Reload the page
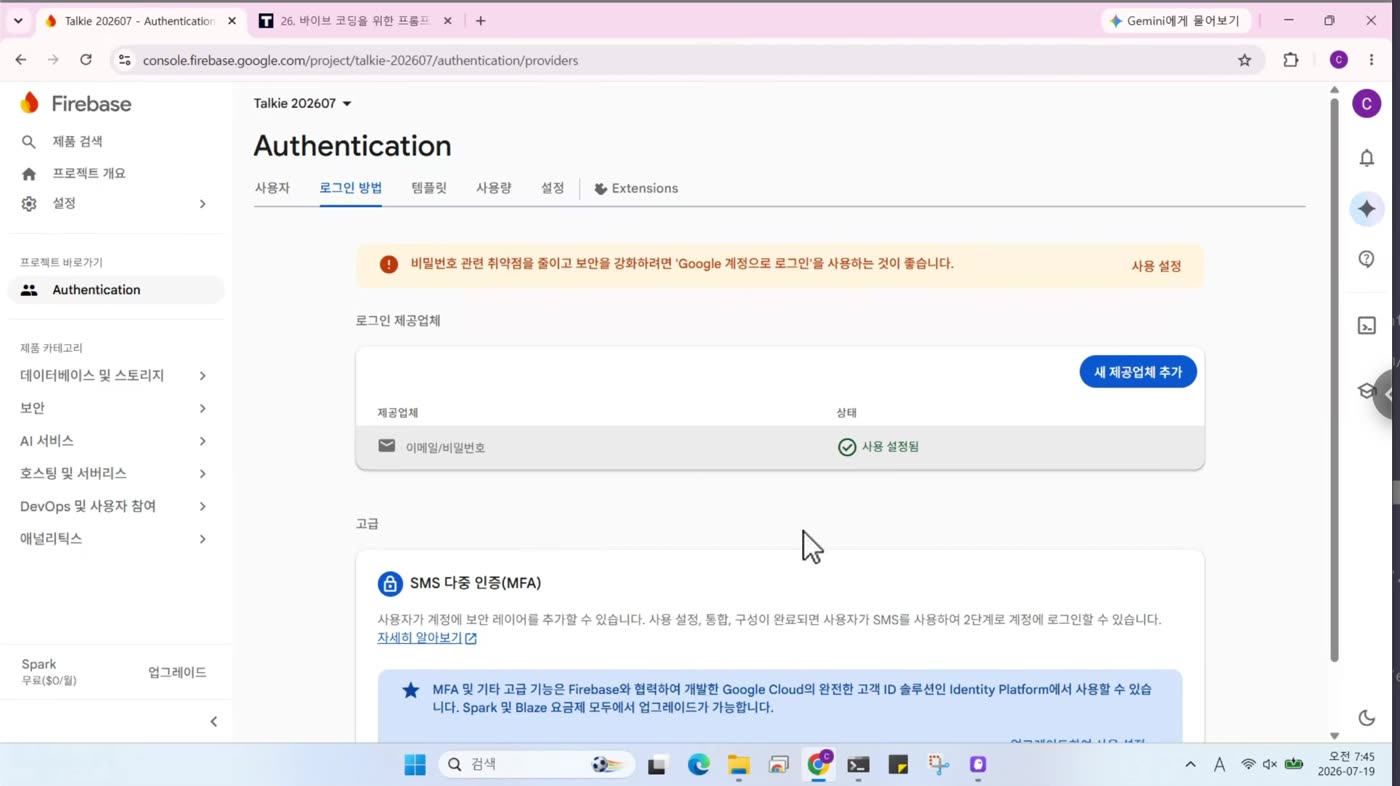 point(86,60)
